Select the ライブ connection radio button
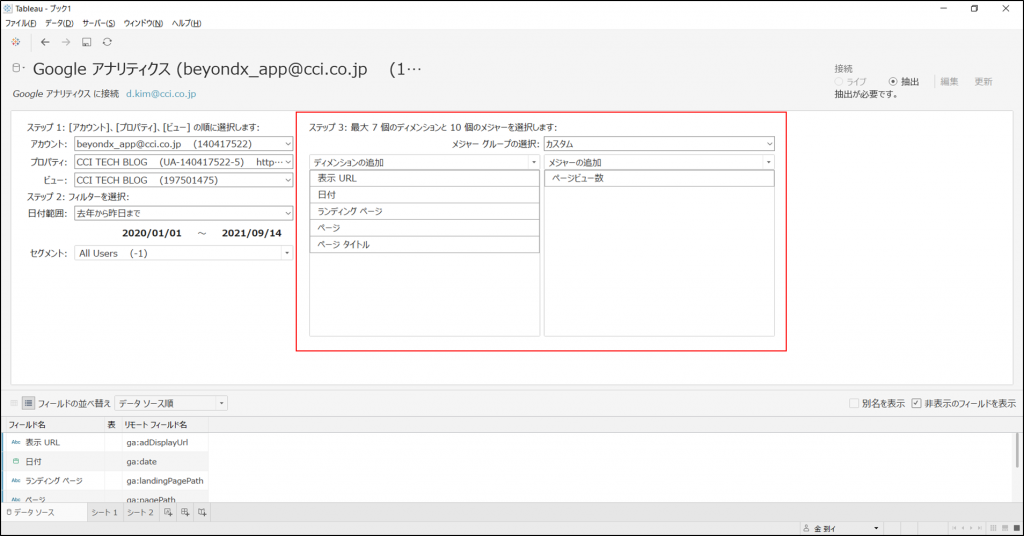The height and width of the screenshot is (536, 1024). 839,82
